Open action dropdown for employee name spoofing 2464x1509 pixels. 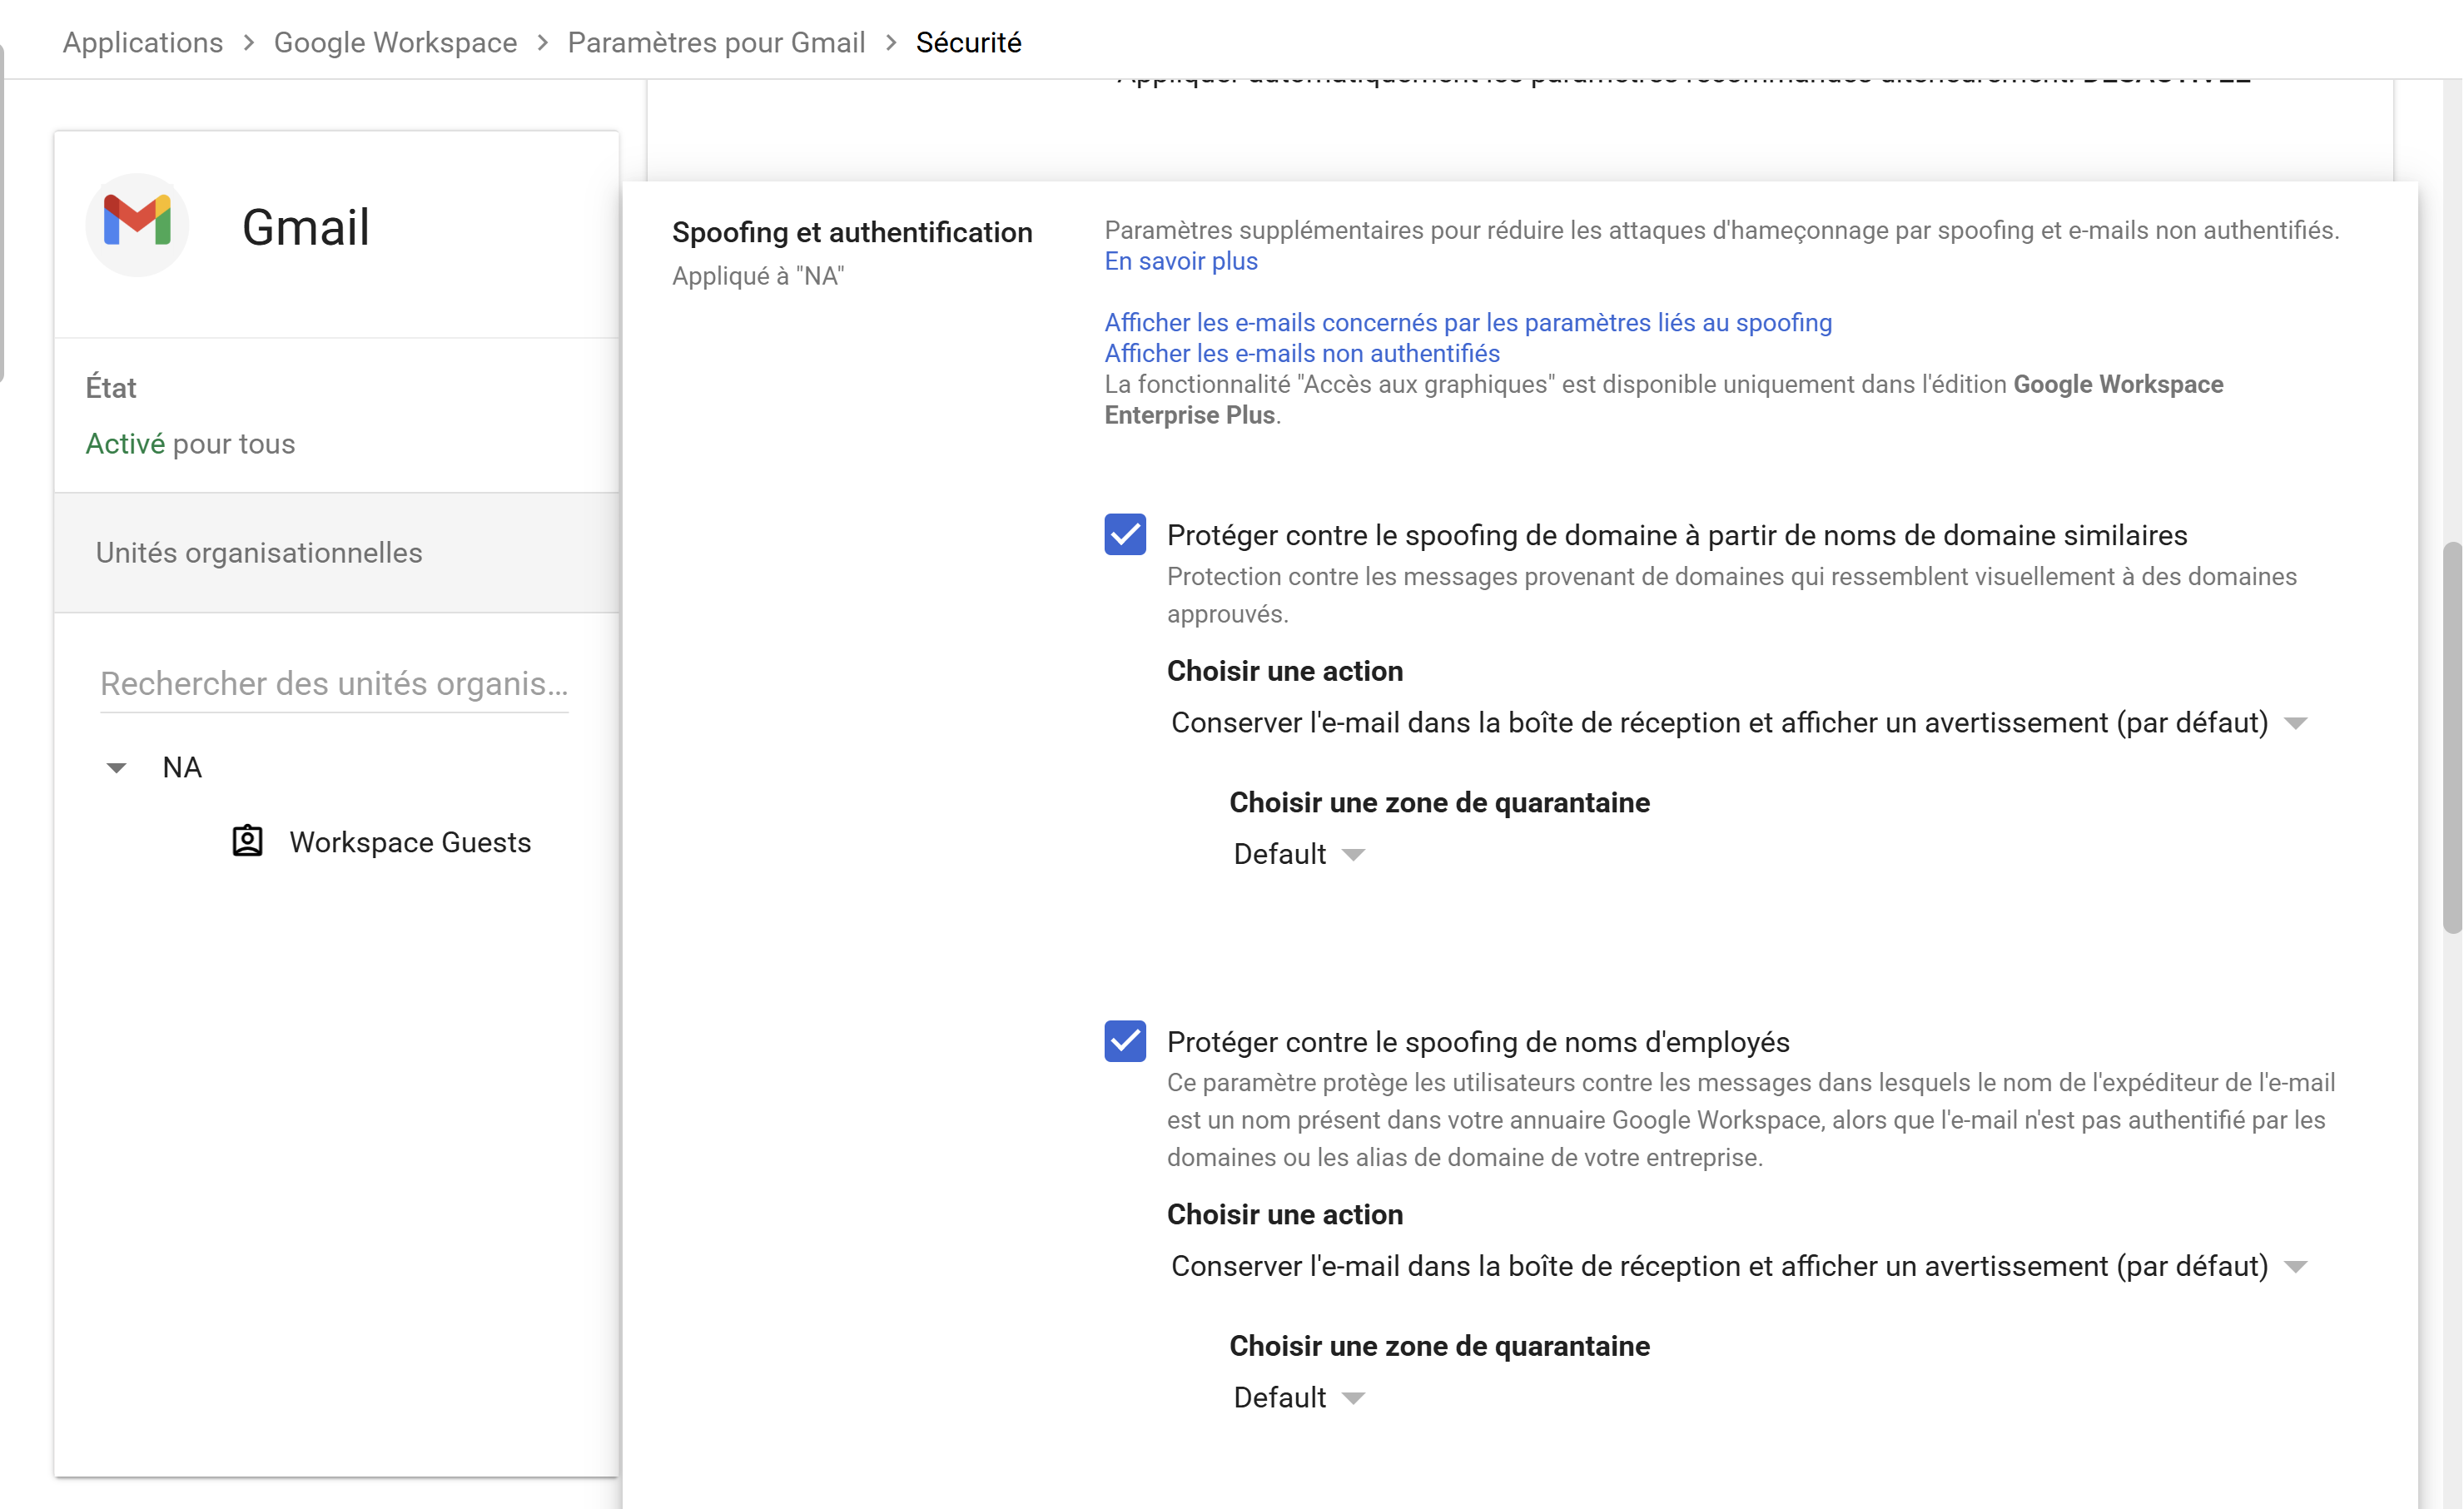(x=1738, y=1266)
